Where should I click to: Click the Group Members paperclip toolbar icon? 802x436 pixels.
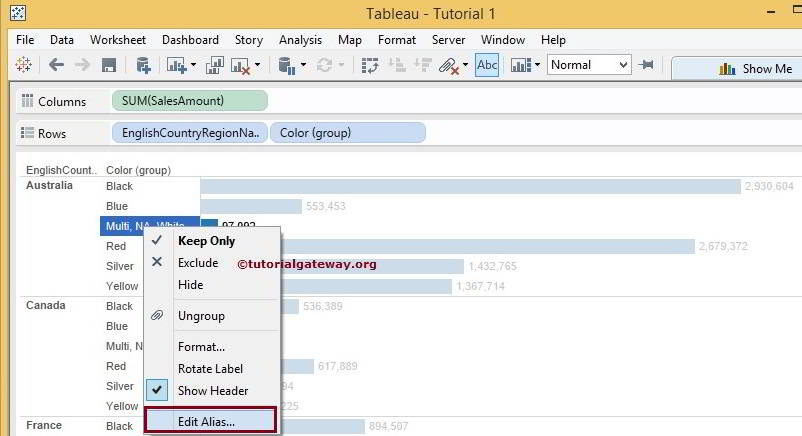(449, 66)
